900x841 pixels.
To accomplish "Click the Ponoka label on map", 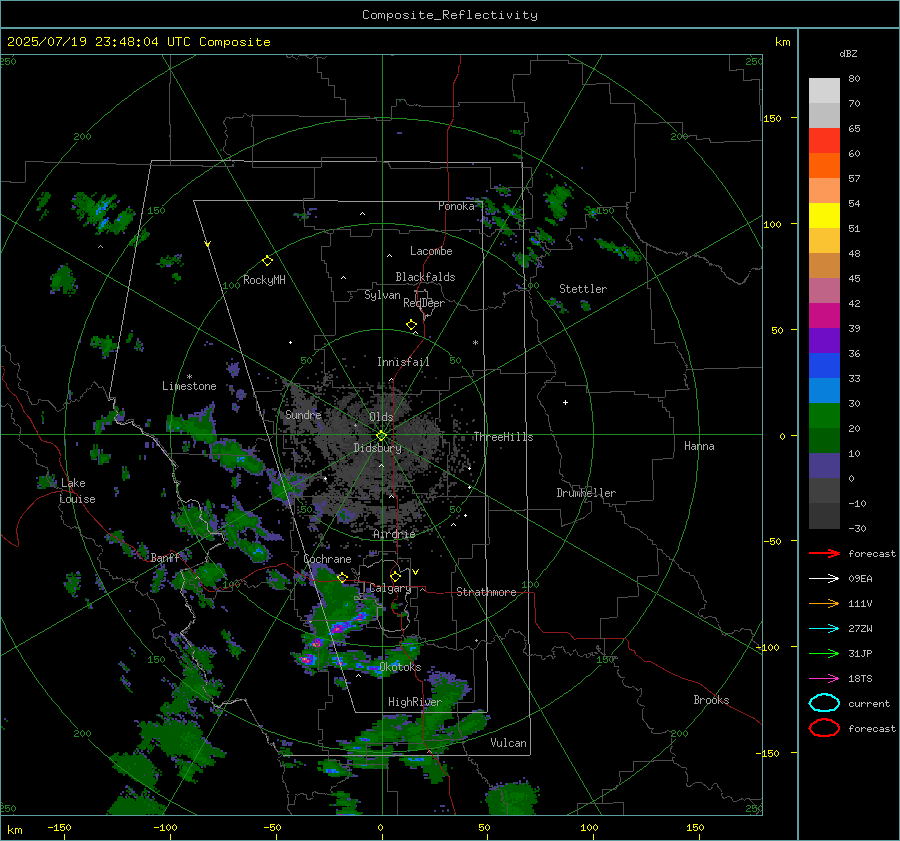I will [x=456, y=206].
